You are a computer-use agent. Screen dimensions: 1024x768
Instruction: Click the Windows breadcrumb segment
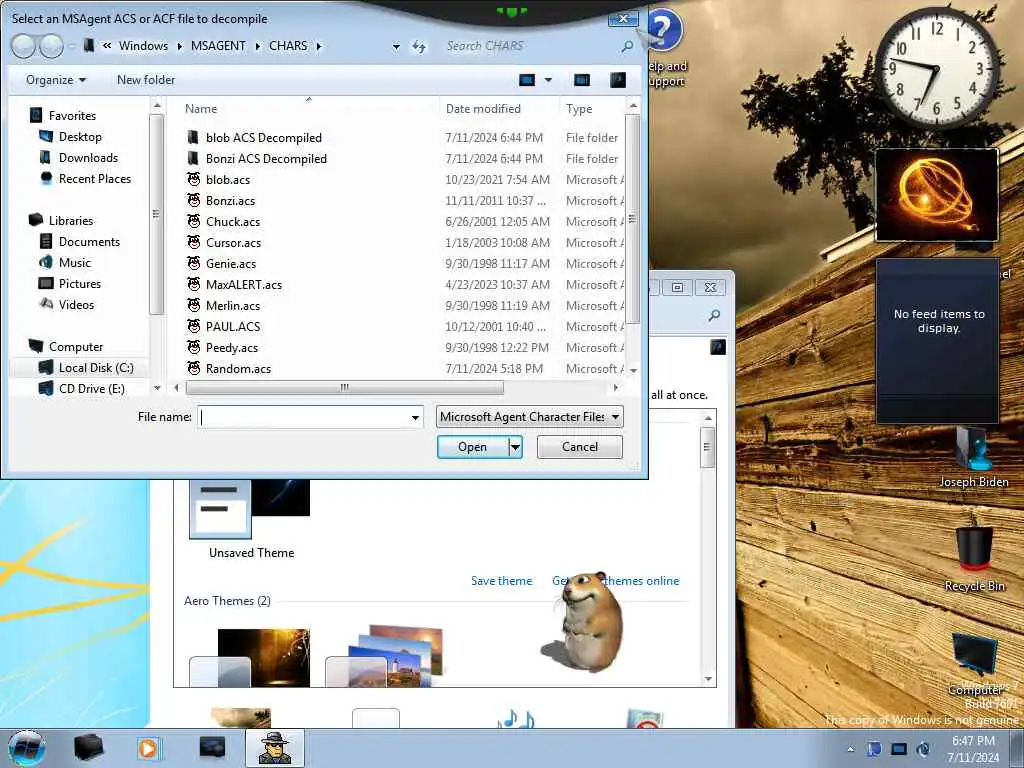(x=143, y=46)
